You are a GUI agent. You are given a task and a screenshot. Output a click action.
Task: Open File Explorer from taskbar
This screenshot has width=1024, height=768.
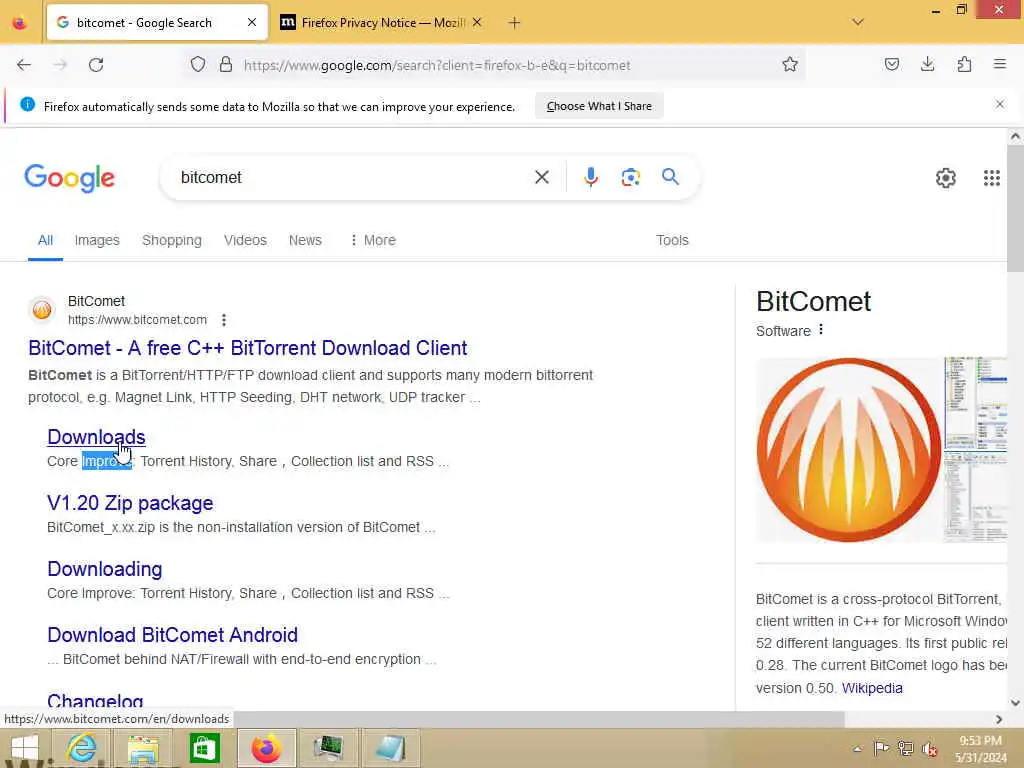click(x=143, y=748)
